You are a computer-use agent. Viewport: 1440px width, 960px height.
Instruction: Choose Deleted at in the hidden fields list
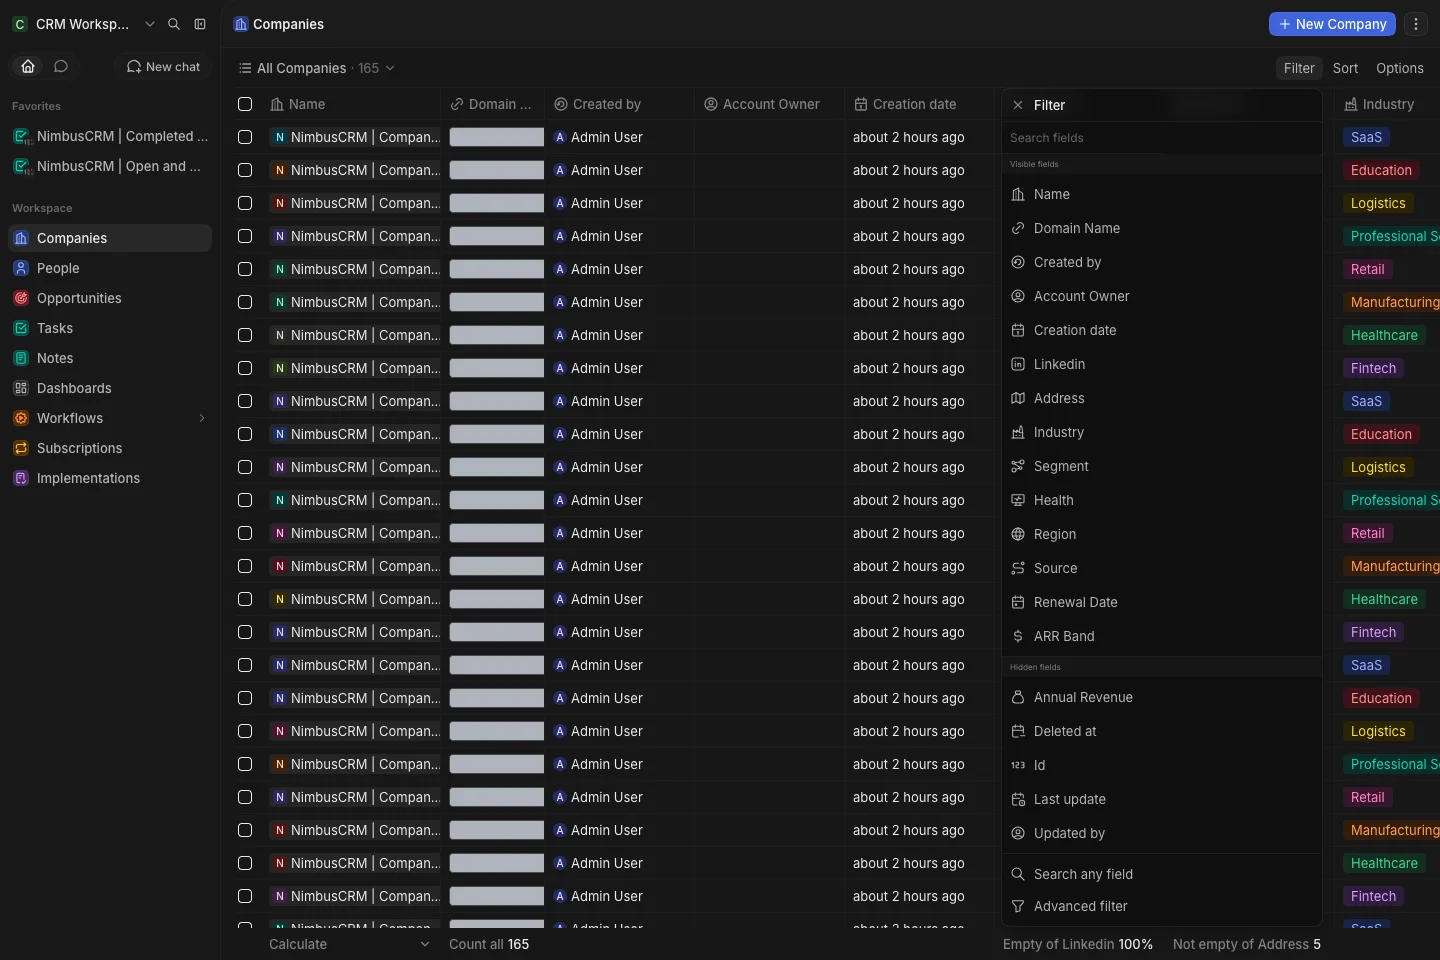click(1162, 731)
